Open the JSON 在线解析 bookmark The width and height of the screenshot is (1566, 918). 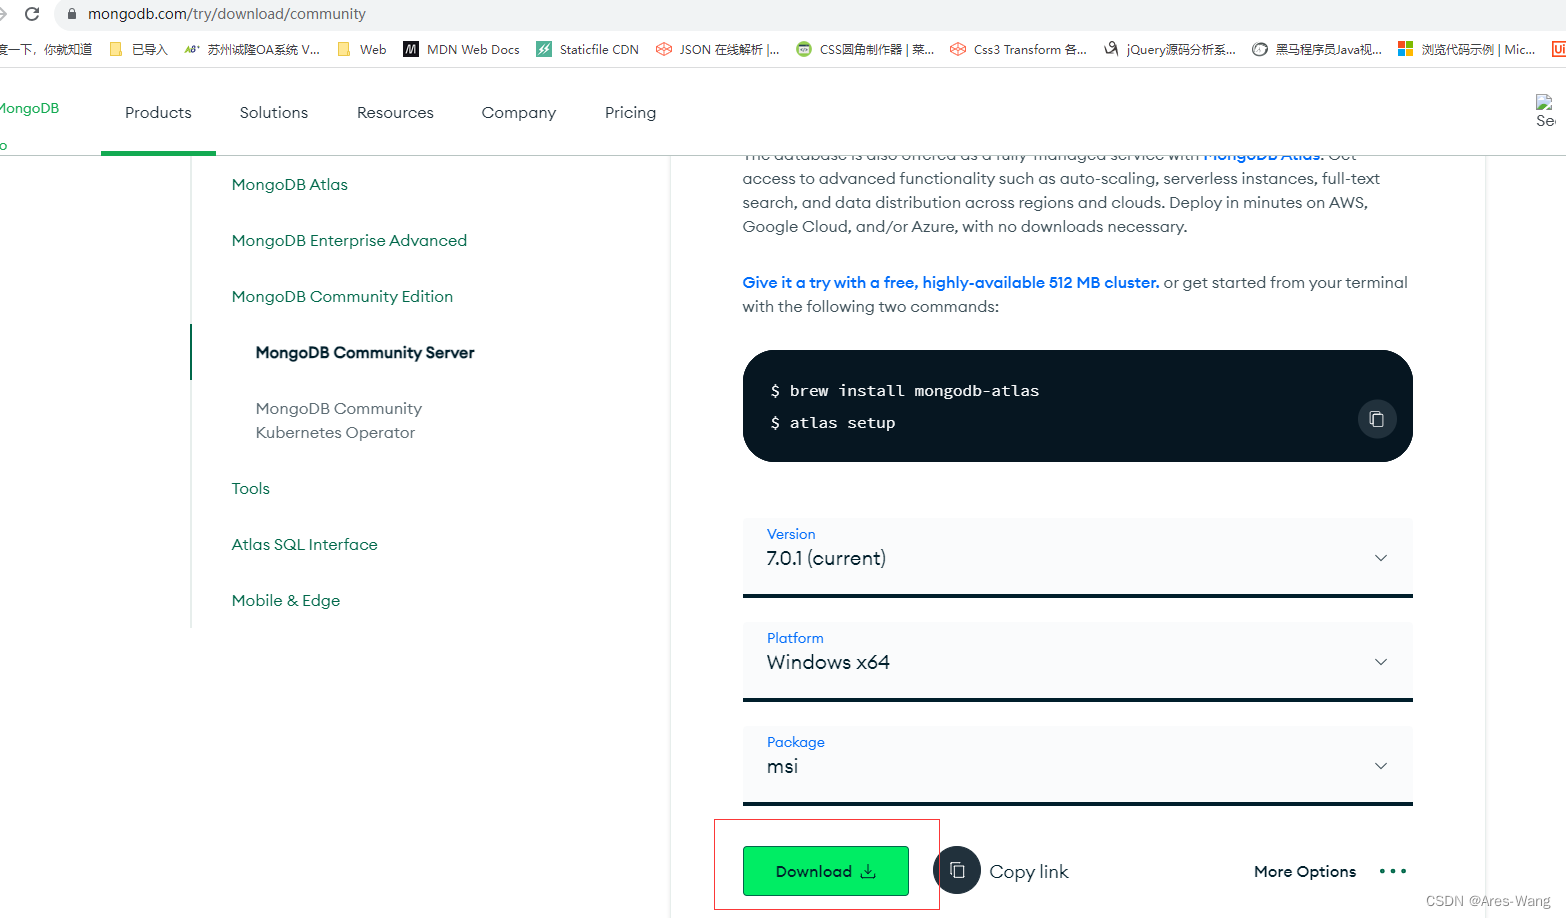coord(717,49)
